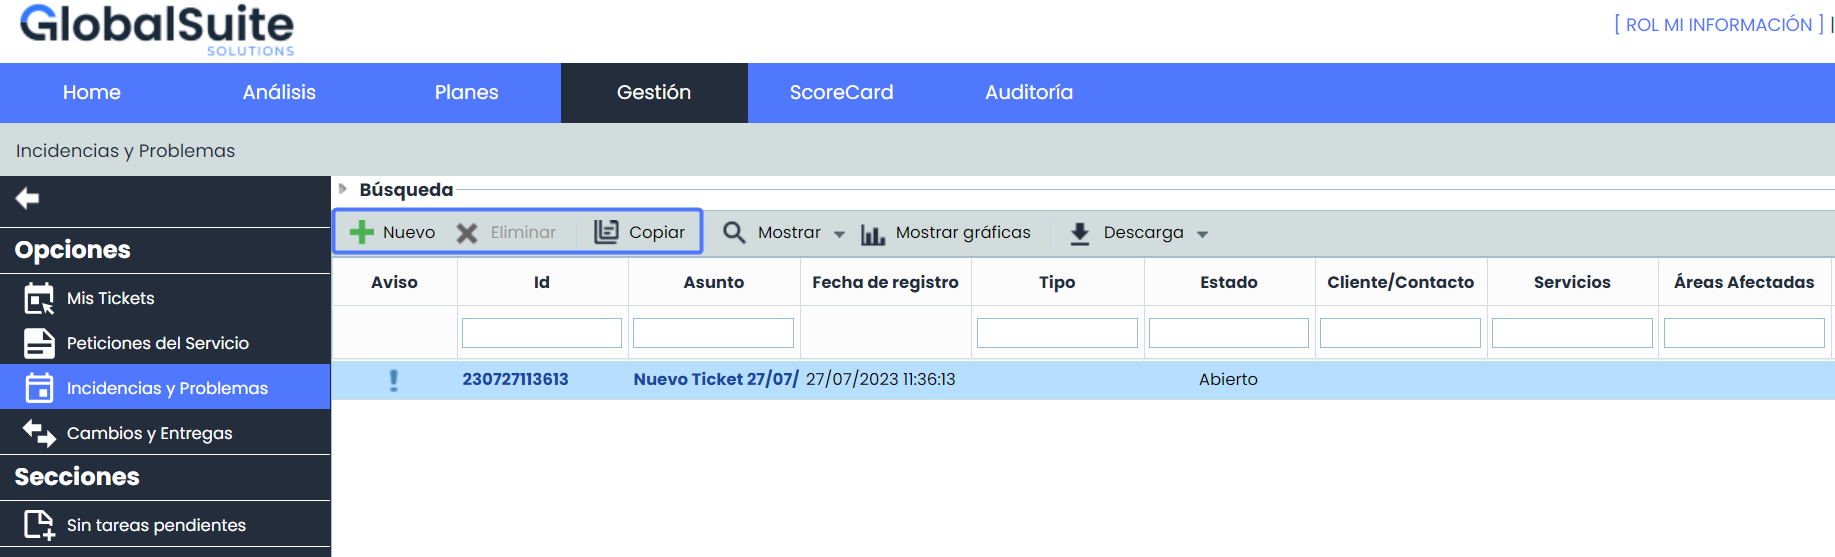The image size is (1835, 557).
Task: Switch to the ScoreCard tab
Action: click(841, 93)
